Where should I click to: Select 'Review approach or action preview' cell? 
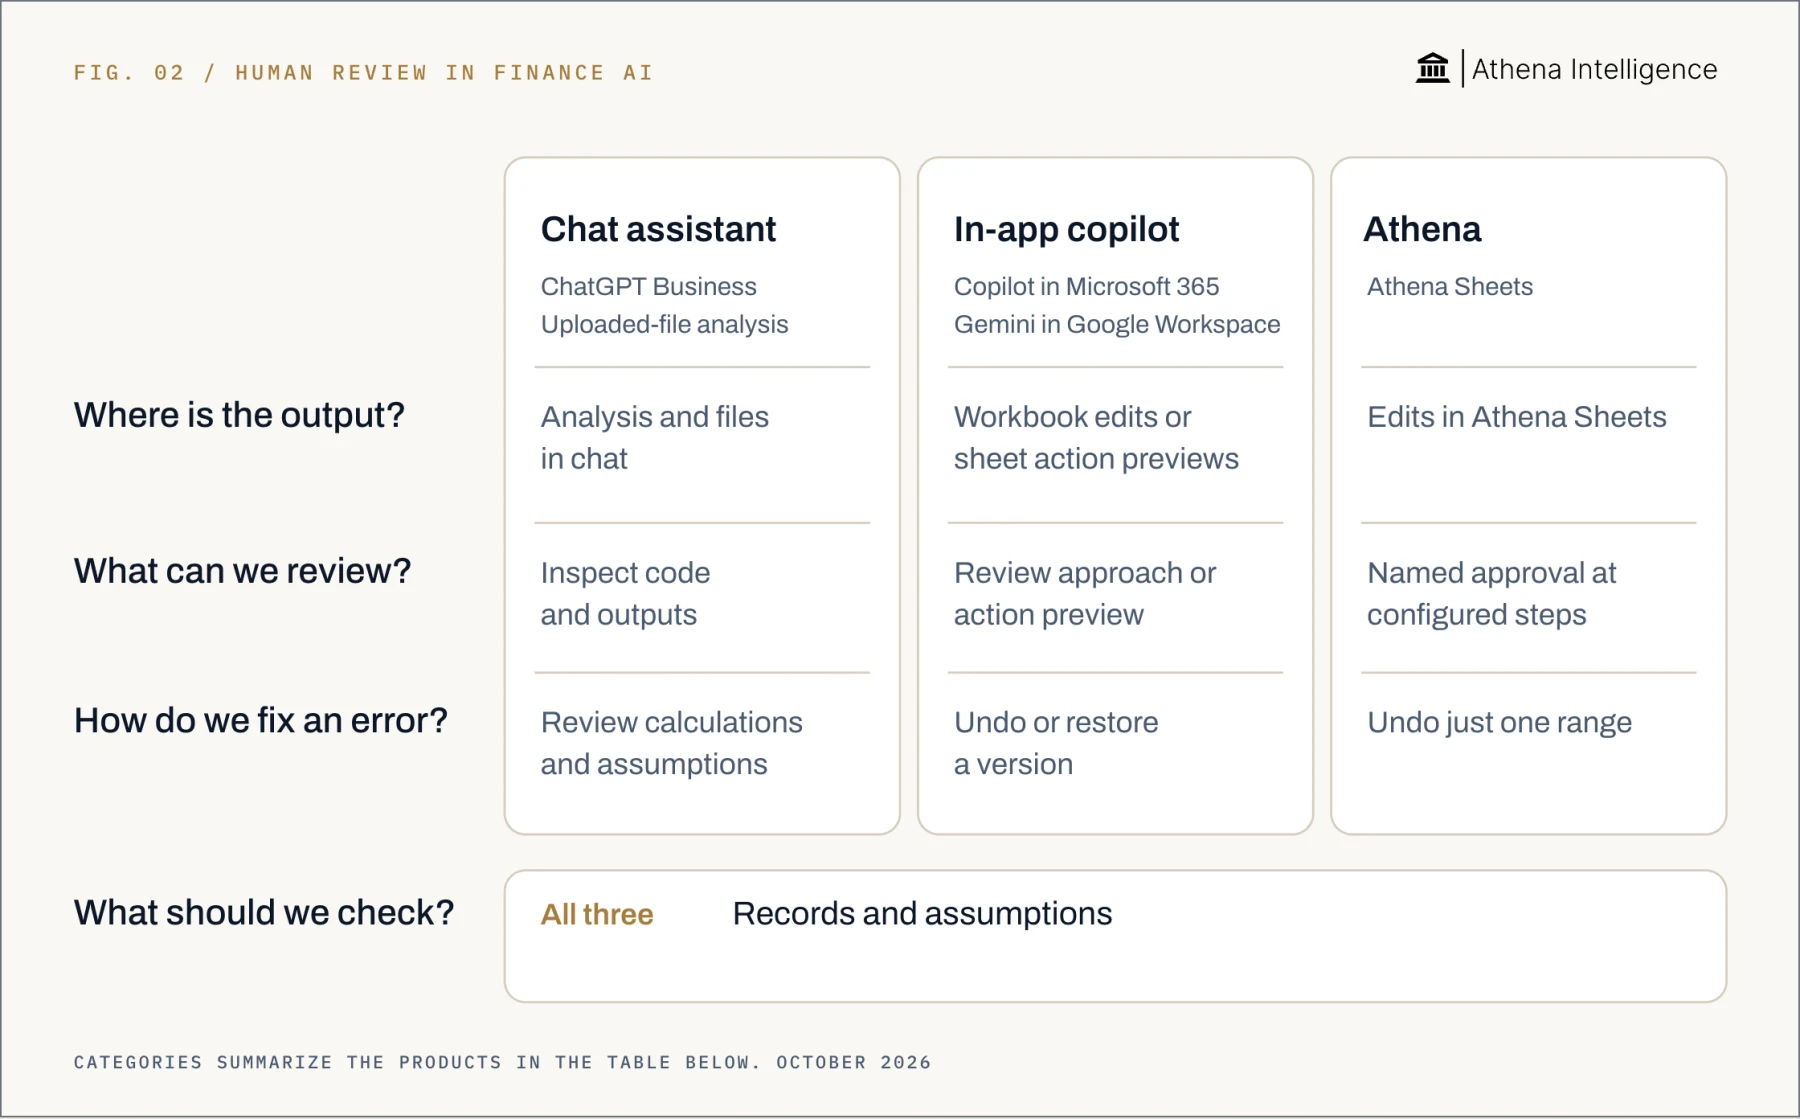point(1084,593)
